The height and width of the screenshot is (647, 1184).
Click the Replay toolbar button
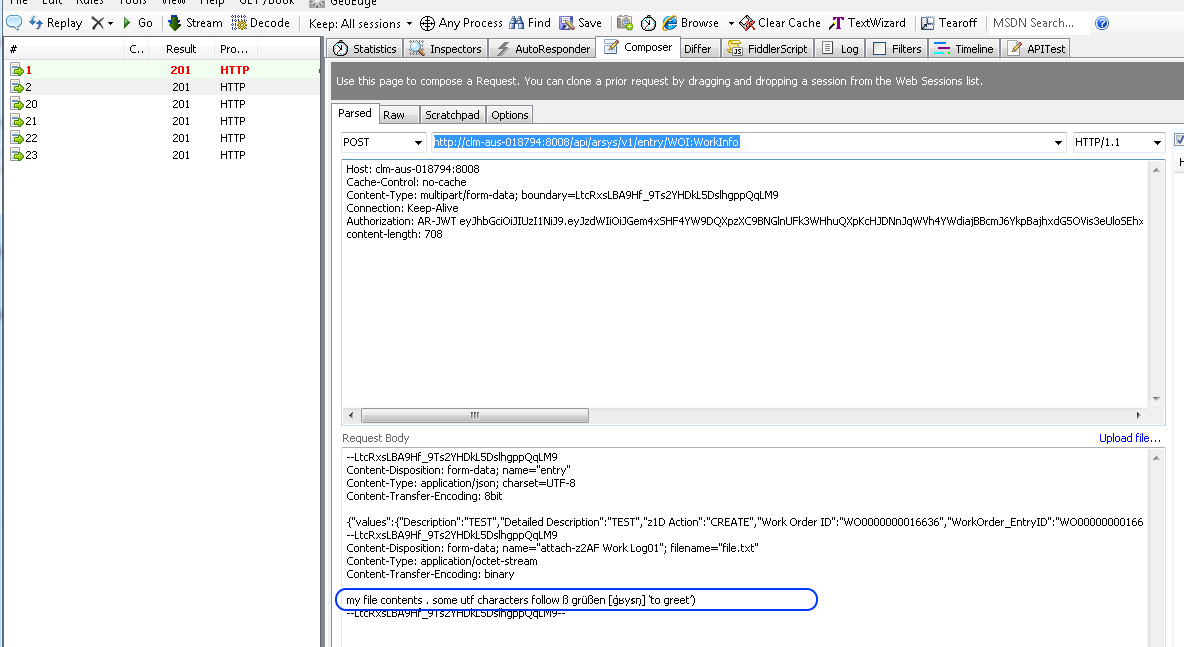pos(55,22)
